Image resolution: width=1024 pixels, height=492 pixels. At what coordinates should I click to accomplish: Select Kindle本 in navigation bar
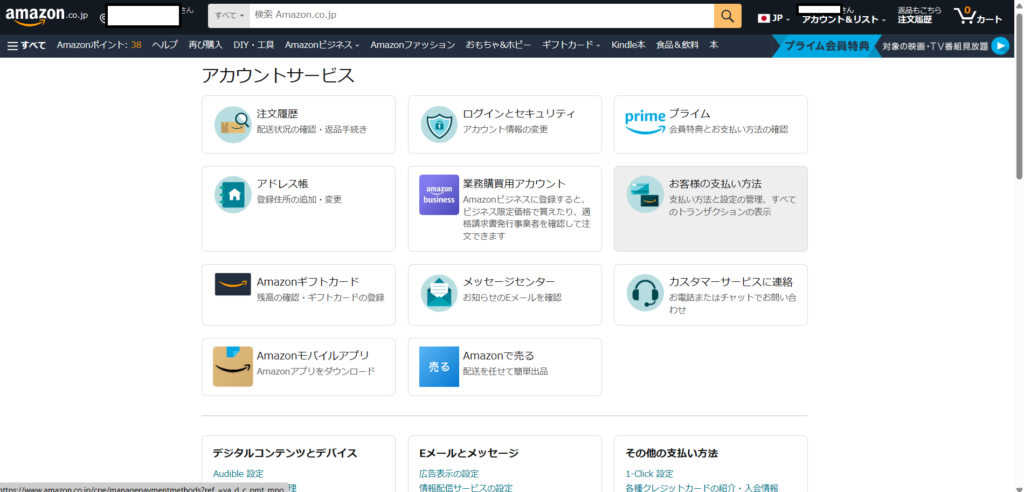click(x=628, y=45)
